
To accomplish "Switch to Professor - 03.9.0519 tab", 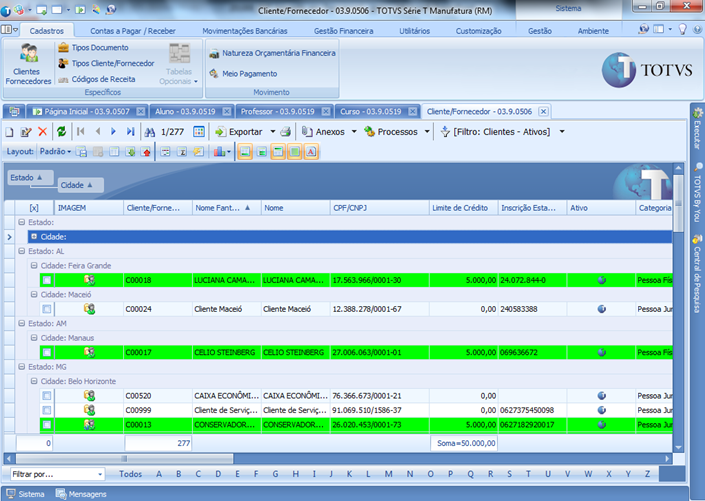I will tap(284, 112).
